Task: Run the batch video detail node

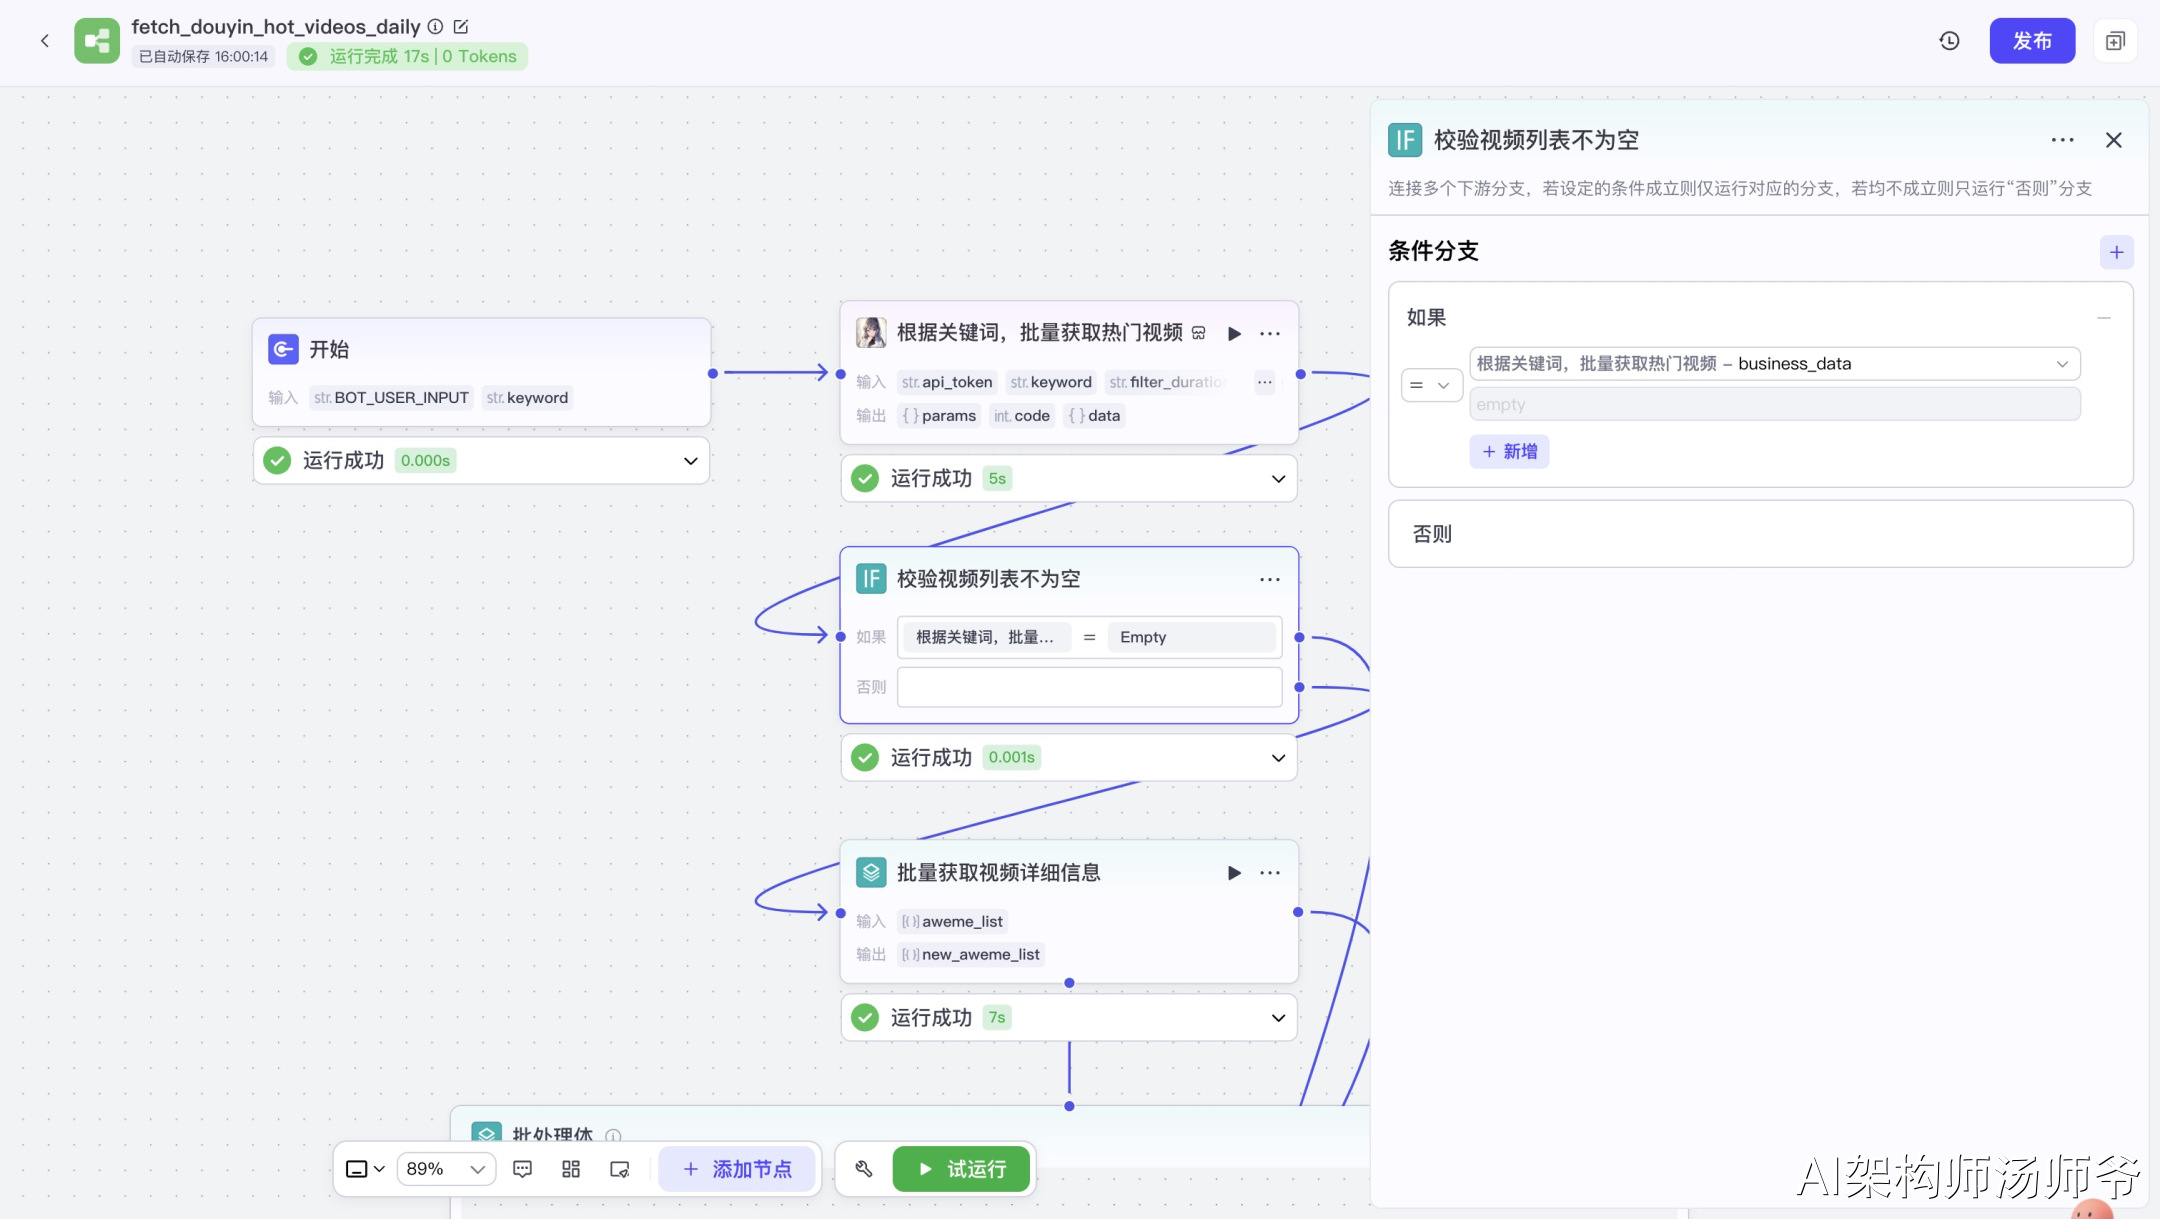Action: coord(1234,873)
